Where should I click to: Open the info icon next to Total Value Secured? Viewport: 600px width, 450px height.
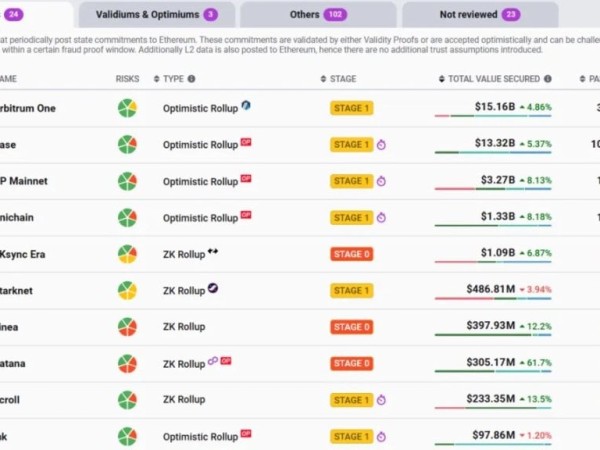coord(548,79)
